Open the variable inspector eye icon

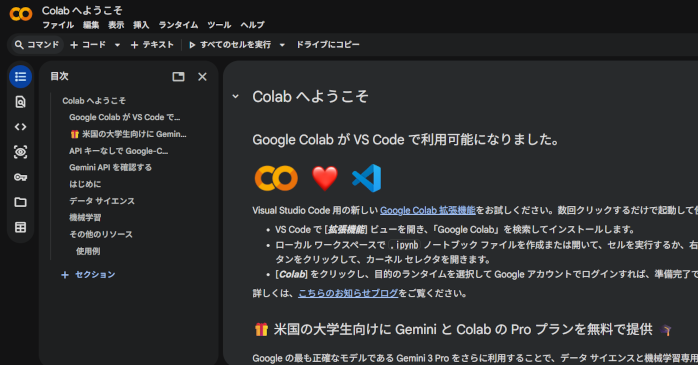(x=20, y=152)
